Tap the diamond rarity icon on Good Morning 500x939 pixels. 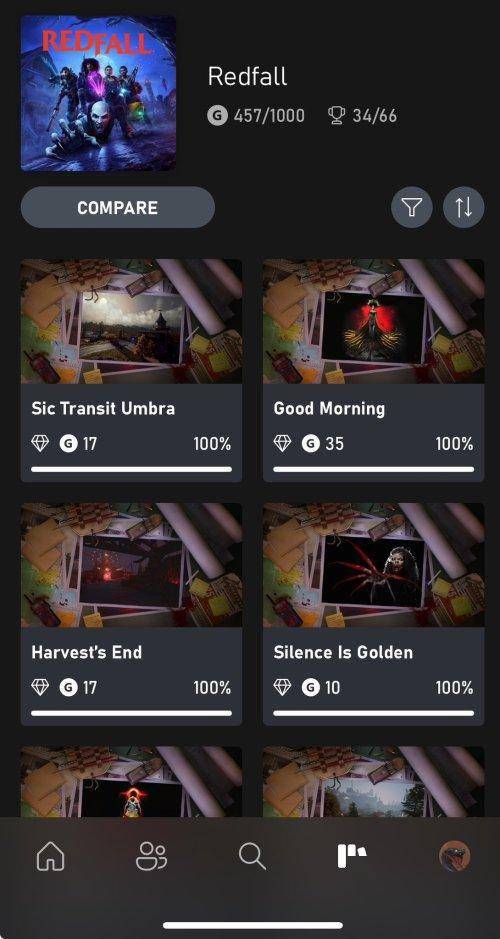(282, 443)
